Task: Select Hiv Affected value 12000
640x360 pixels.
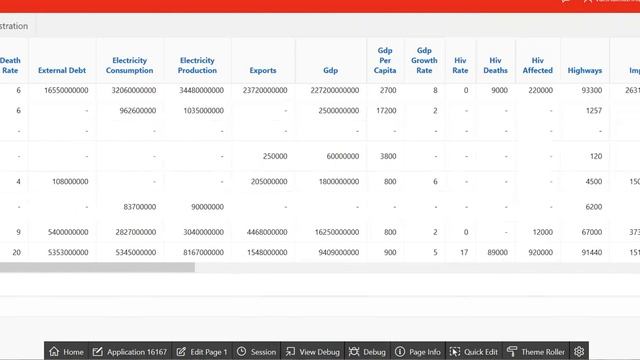Action: pyautogui.click(x=542, y=232)
